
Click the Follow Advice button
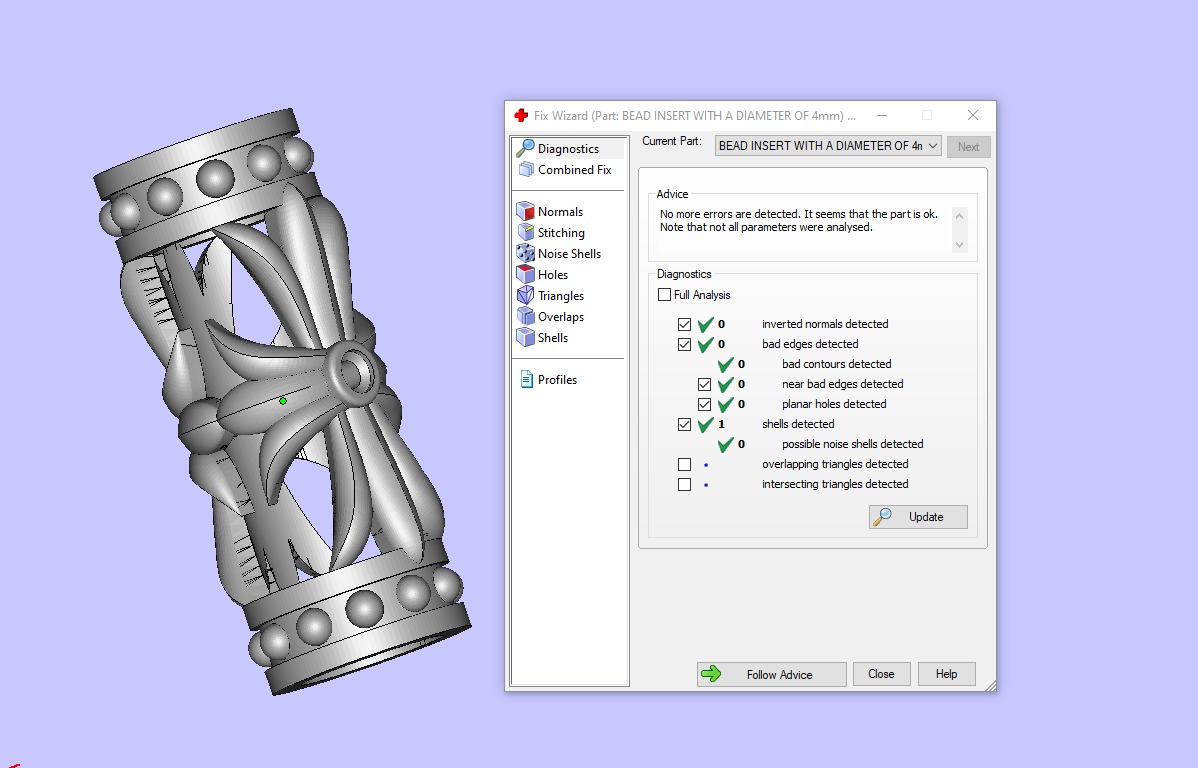[x=772, y=674]
